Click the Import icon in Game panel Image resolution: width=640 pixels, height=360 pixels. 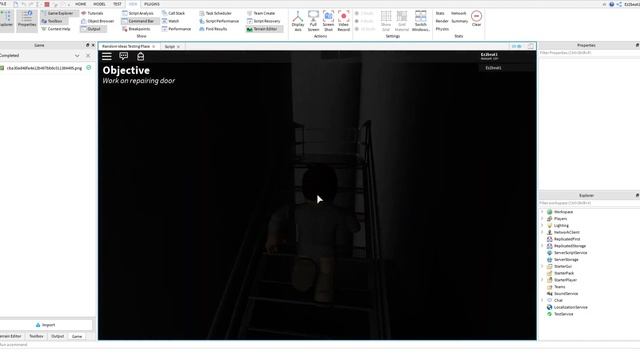[38, 325]
